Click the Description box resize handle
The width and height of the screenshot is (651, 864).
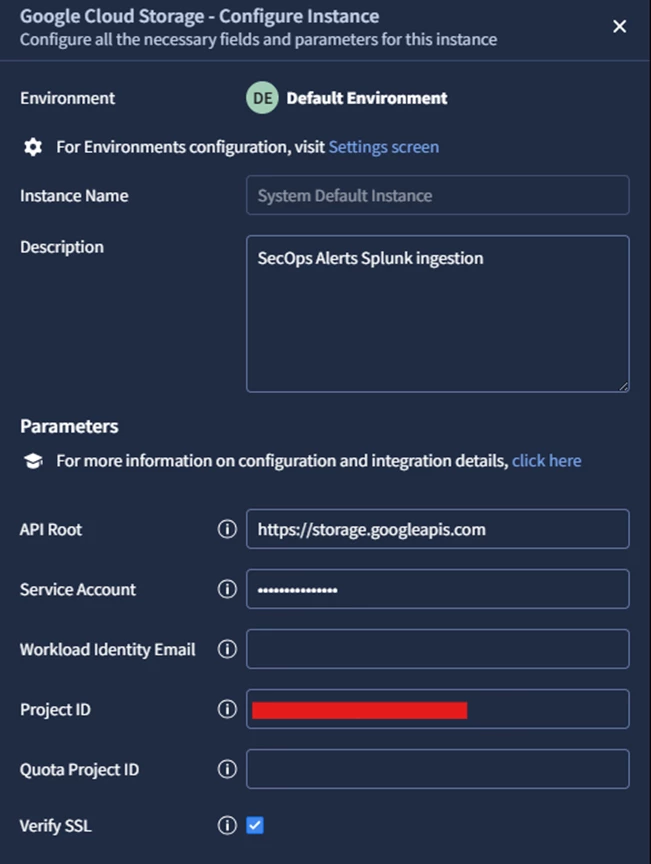click(623, 386)
